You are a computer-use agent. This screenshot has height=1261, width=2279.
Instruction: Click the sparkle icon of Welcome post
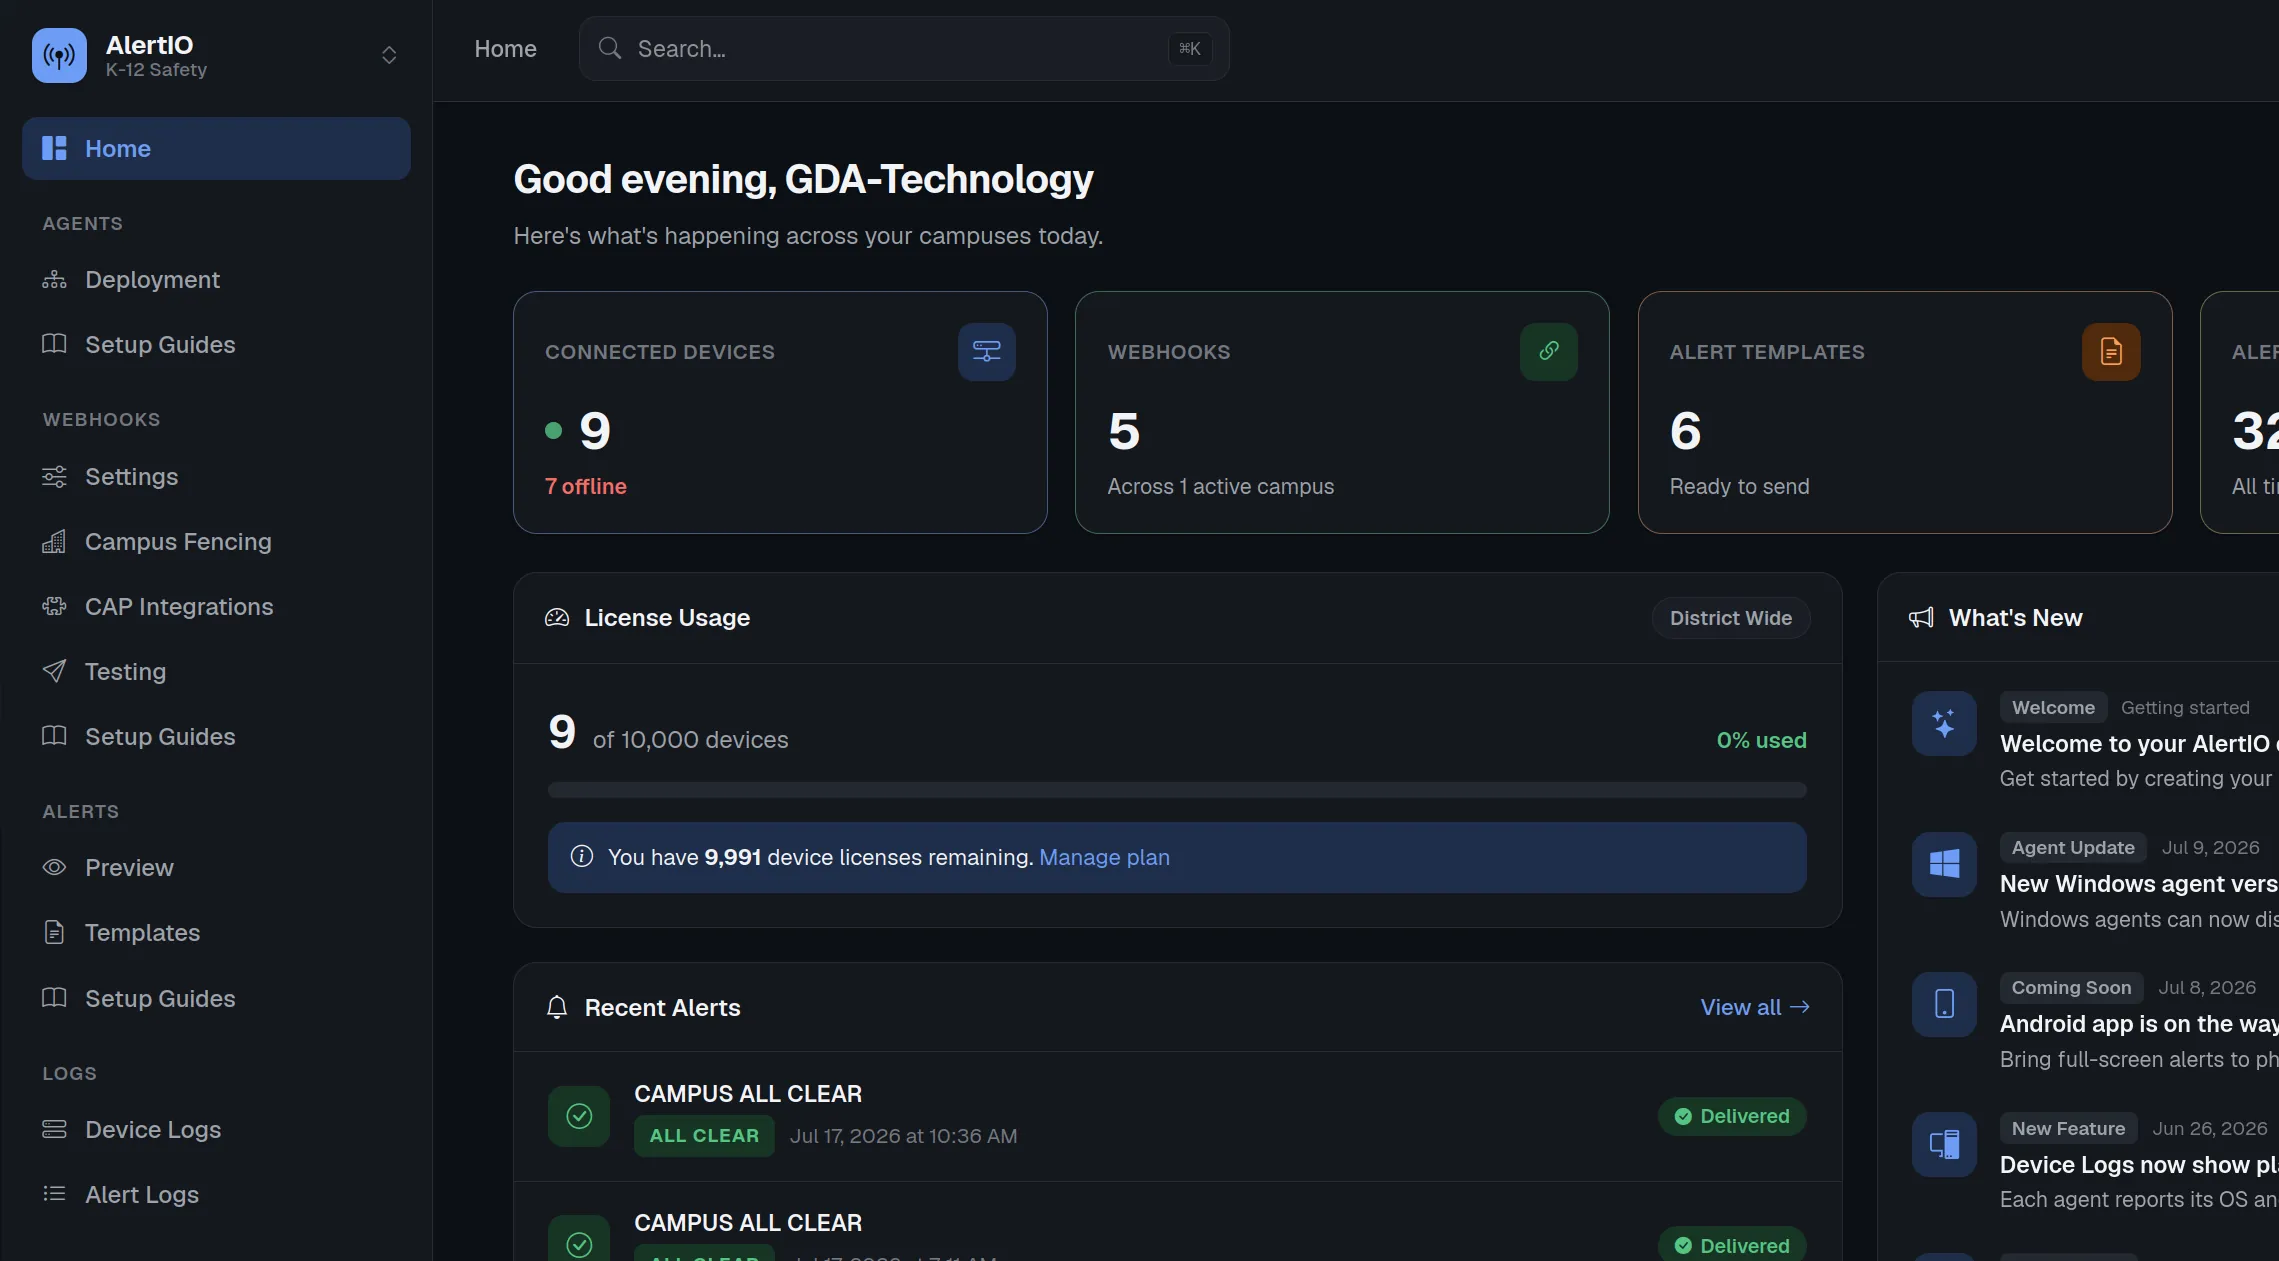(x=1944, y=724)
